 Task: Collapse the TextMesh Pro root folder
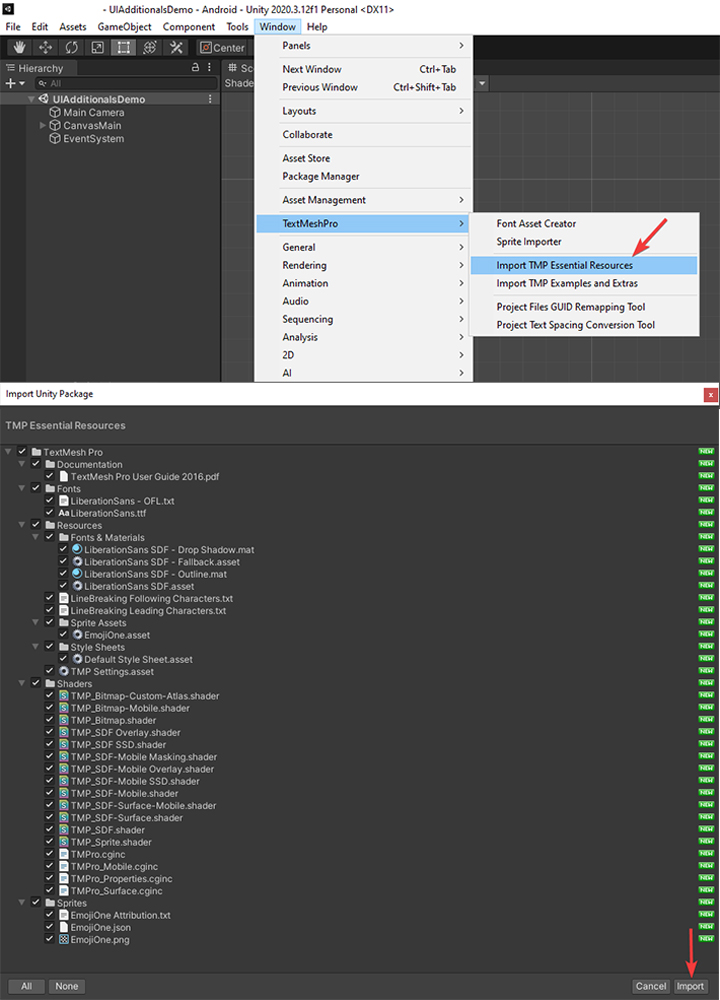click(x=8, y=452)
